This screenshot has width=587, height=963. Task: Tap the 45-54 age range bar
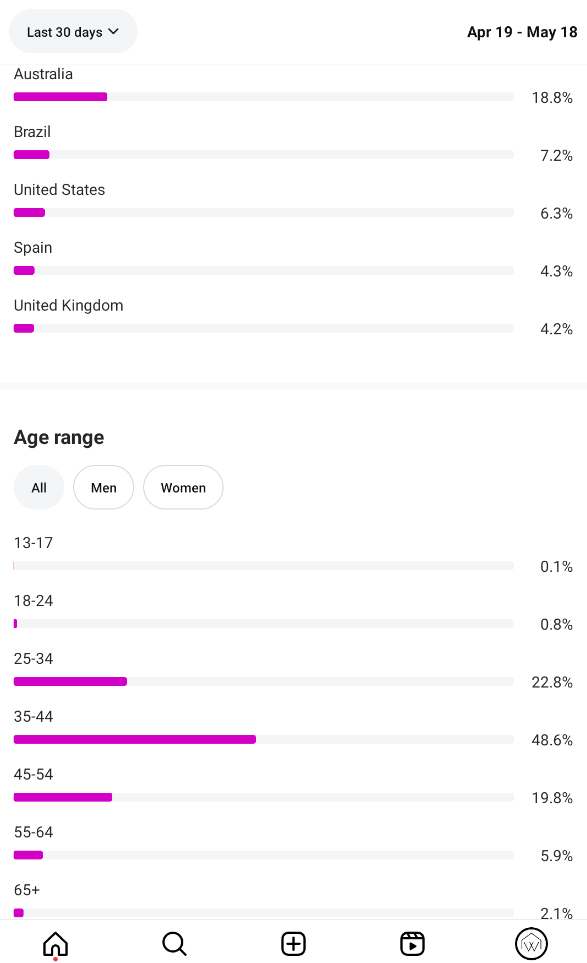point(263,797)
